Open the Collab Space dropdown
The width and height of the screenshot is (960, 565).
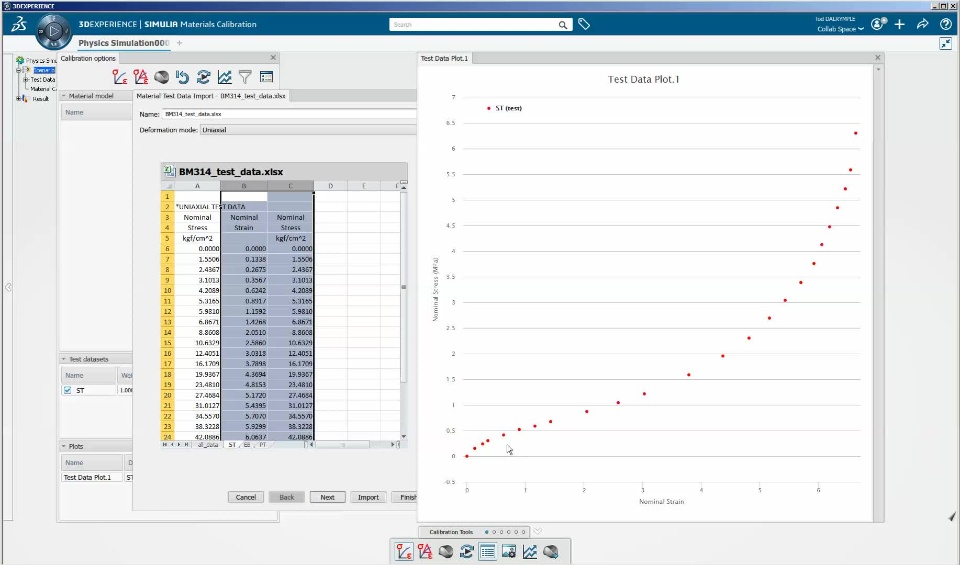click(840, 29)
